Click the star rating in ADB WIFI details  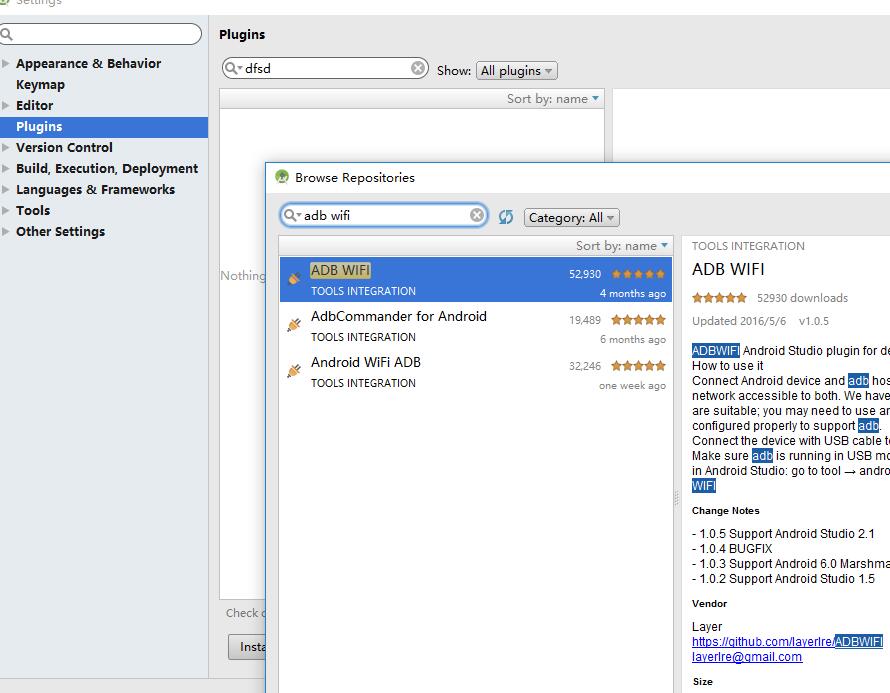tap(719, 297)
